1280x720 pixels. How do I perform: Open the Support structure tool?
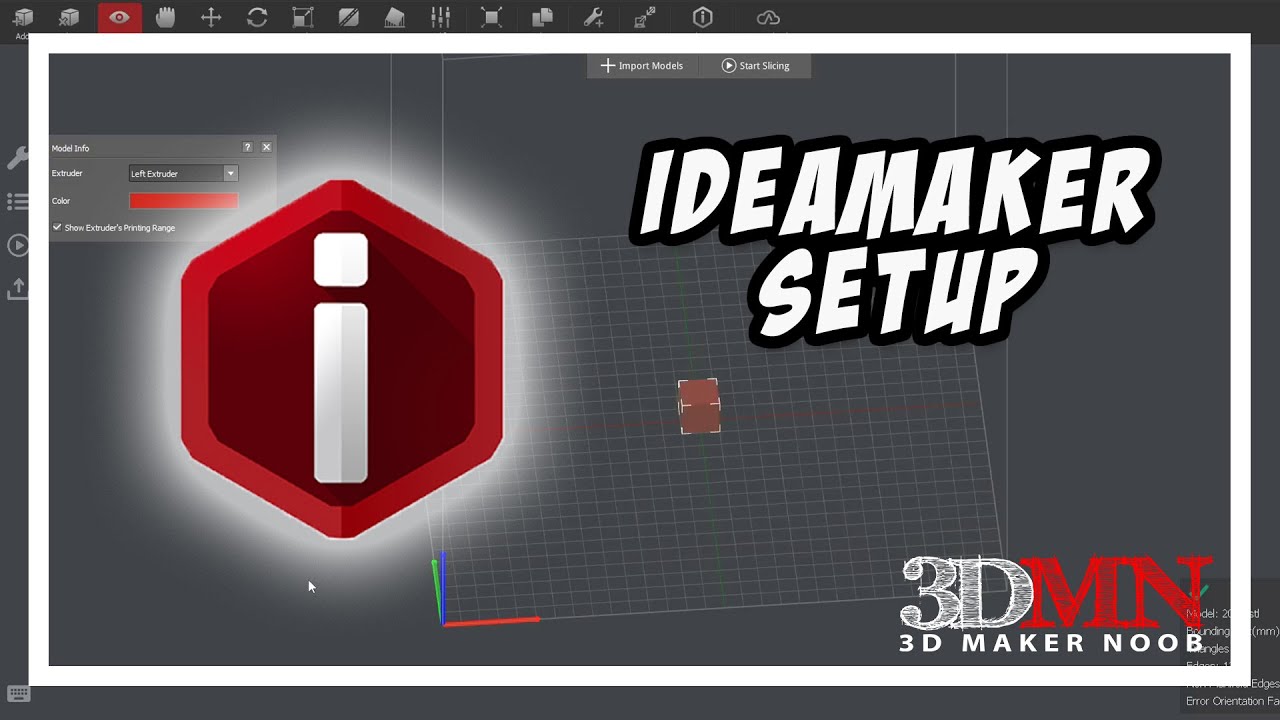pos(394,17)
